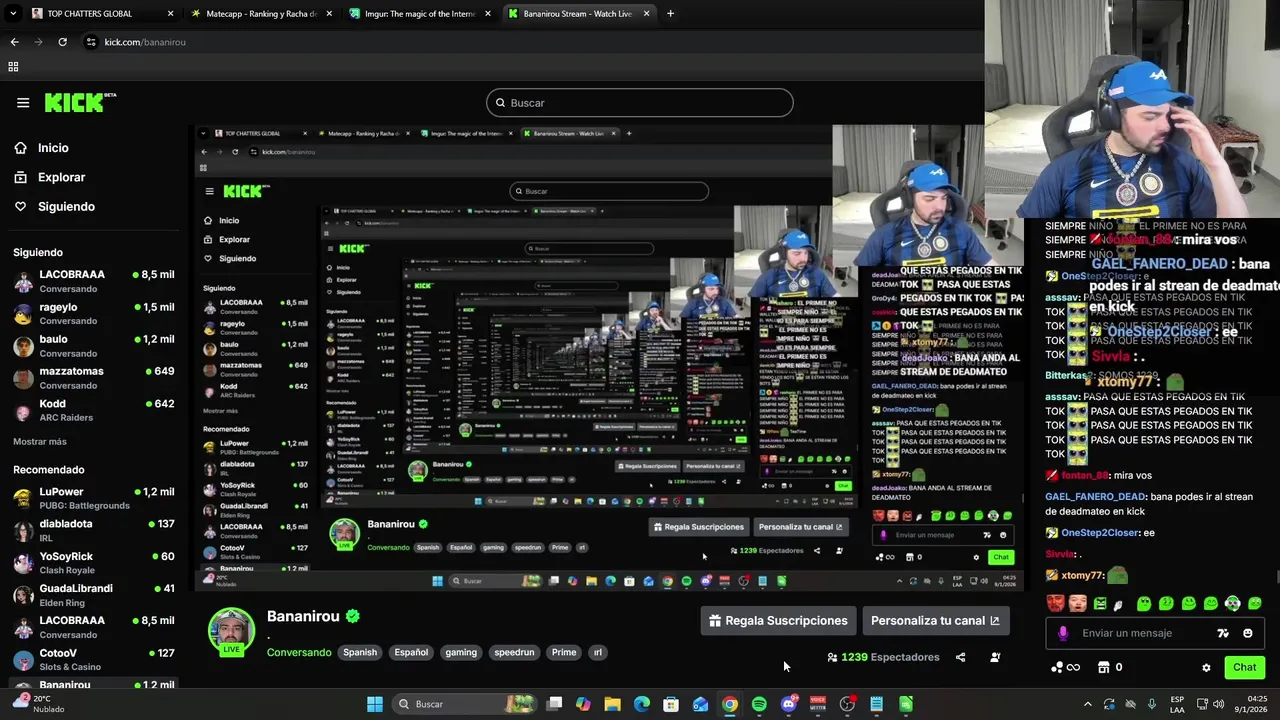The height and width of the screenshot is (720, 1280).
Task: Show hidden system tray icons chevron
Action: (x=1088, y=704)
